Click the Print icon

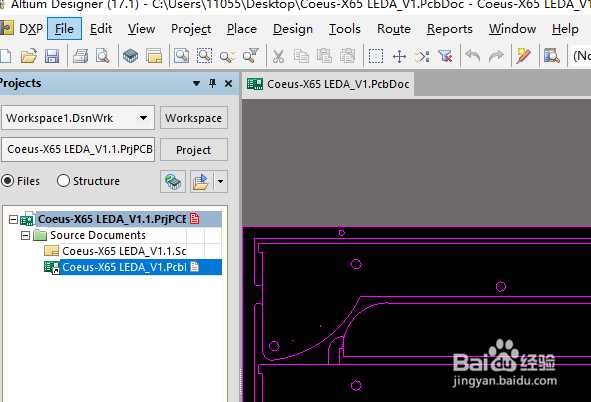pos(80,56)
